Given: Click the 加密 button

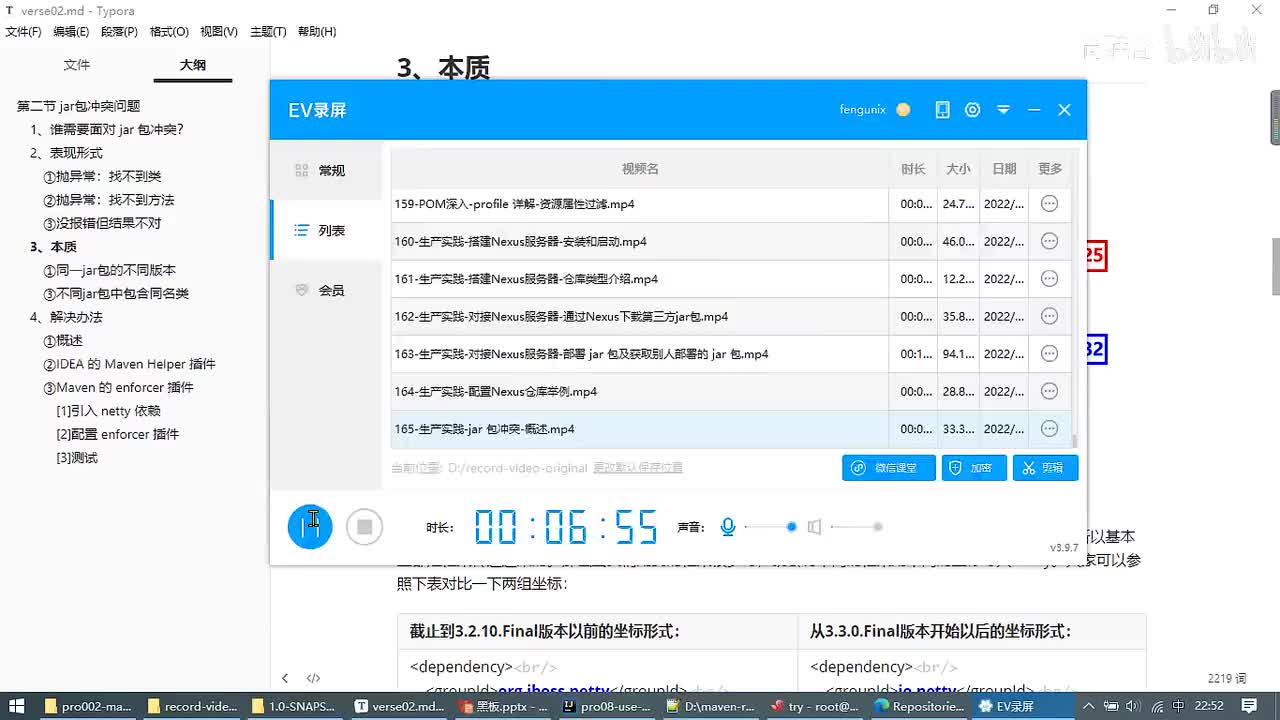Looking at the screenshot, I should [x=974, y=468].
